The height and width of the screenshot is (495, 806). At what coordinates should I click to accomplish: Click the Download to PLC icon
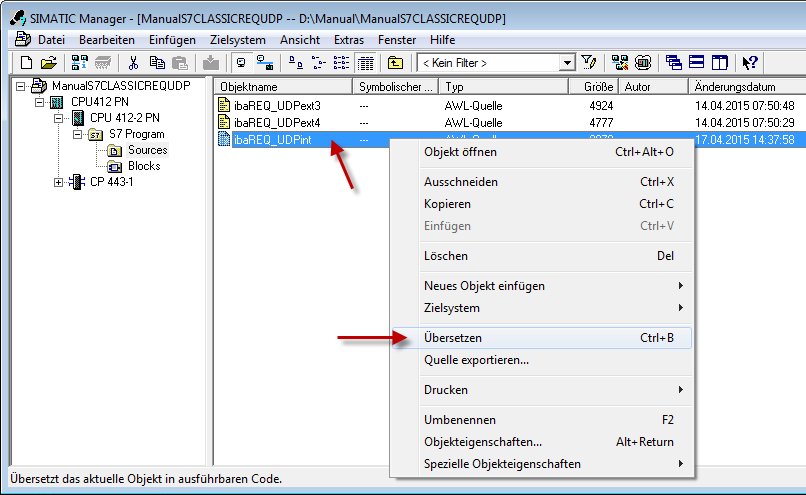pyautogui.click(x=211, y=63)
